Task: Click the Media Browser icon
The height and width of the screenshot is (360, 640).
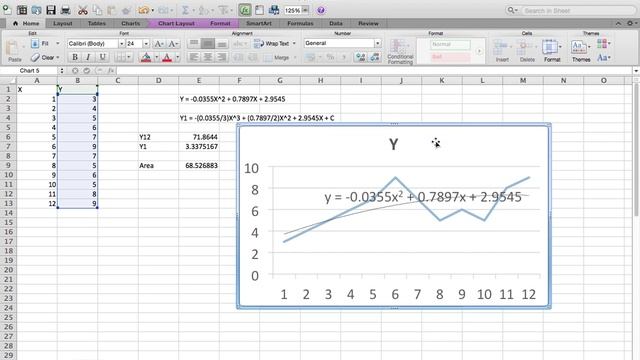Action: click(274, 10)
